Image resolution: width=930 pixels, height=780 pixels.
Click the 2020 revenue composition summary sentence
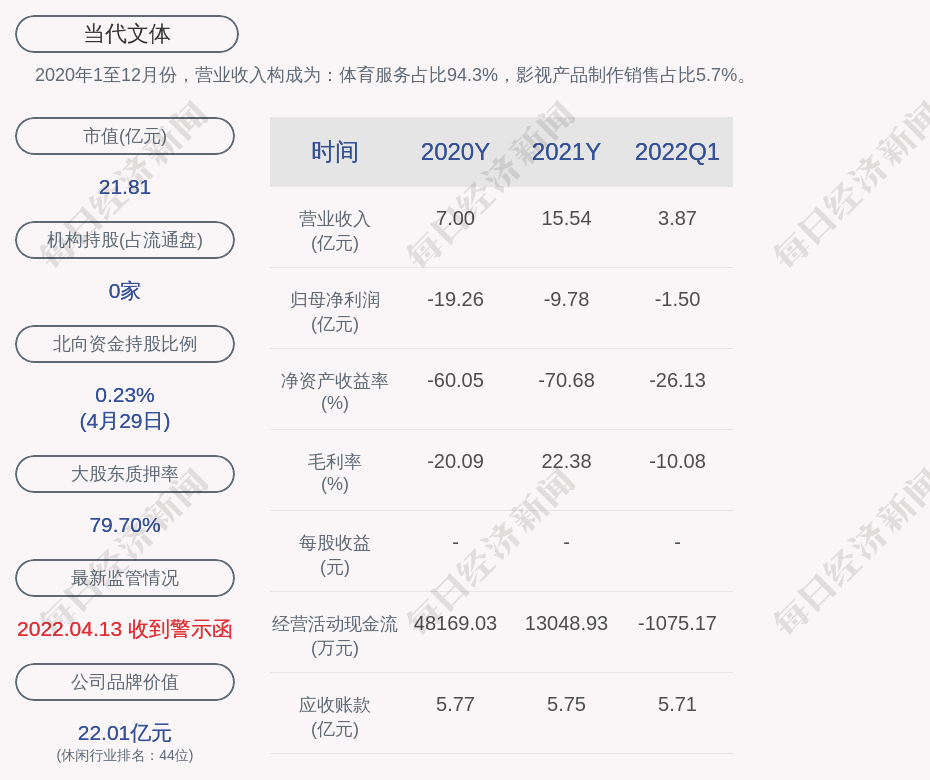(391, 75)
